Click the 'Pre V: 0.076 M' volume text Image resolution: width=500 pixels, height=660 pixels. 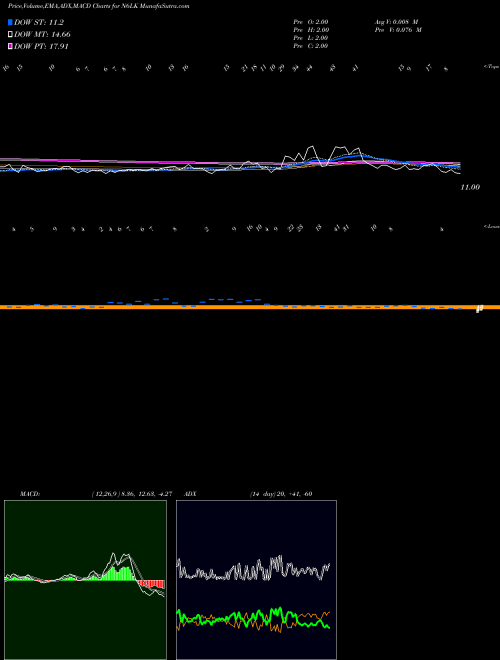point(397,30)
